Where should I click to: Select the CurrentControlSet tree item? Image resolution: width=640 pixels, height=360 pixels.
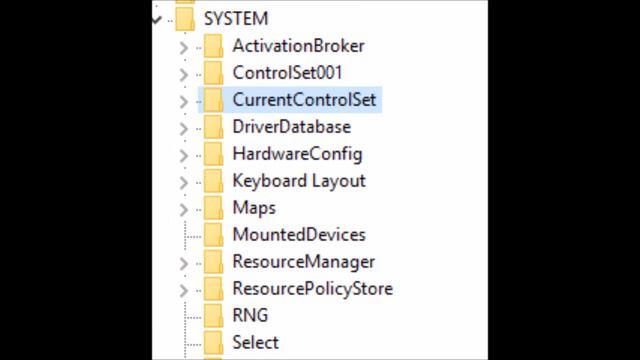coord(290,100)
